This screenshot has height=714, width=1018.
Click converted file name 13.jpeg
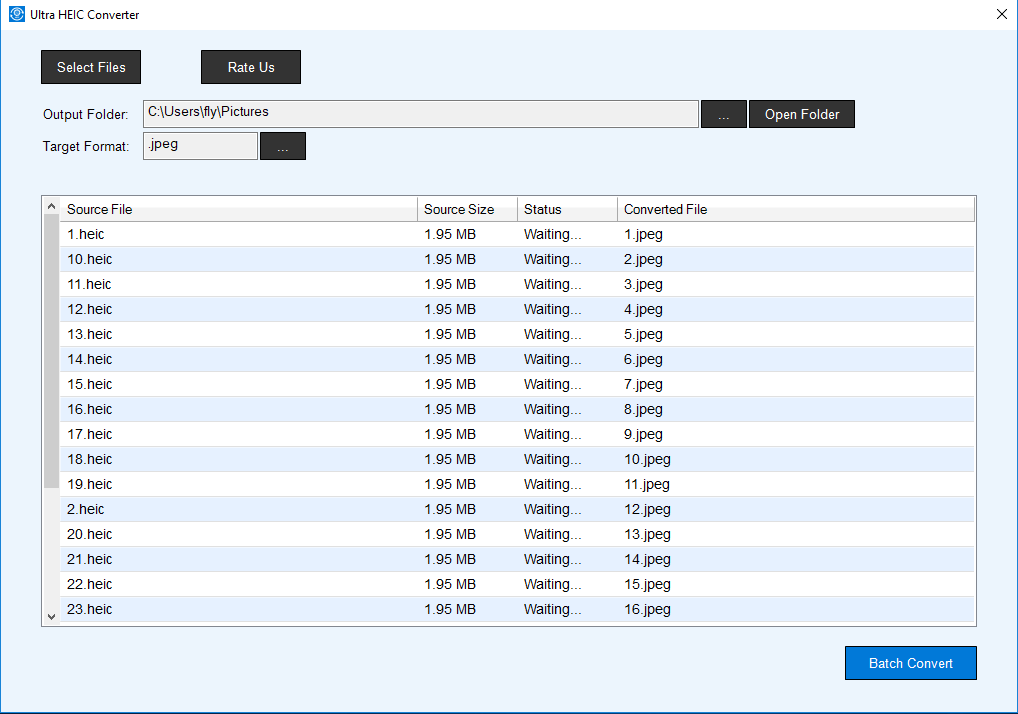coord(647,534)
